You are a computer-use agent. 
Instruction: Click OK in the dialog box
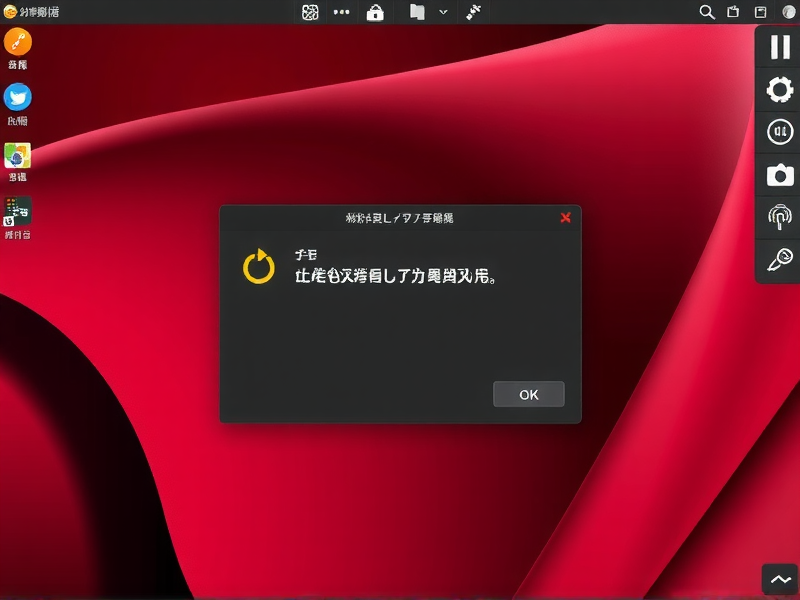(529, 394)
